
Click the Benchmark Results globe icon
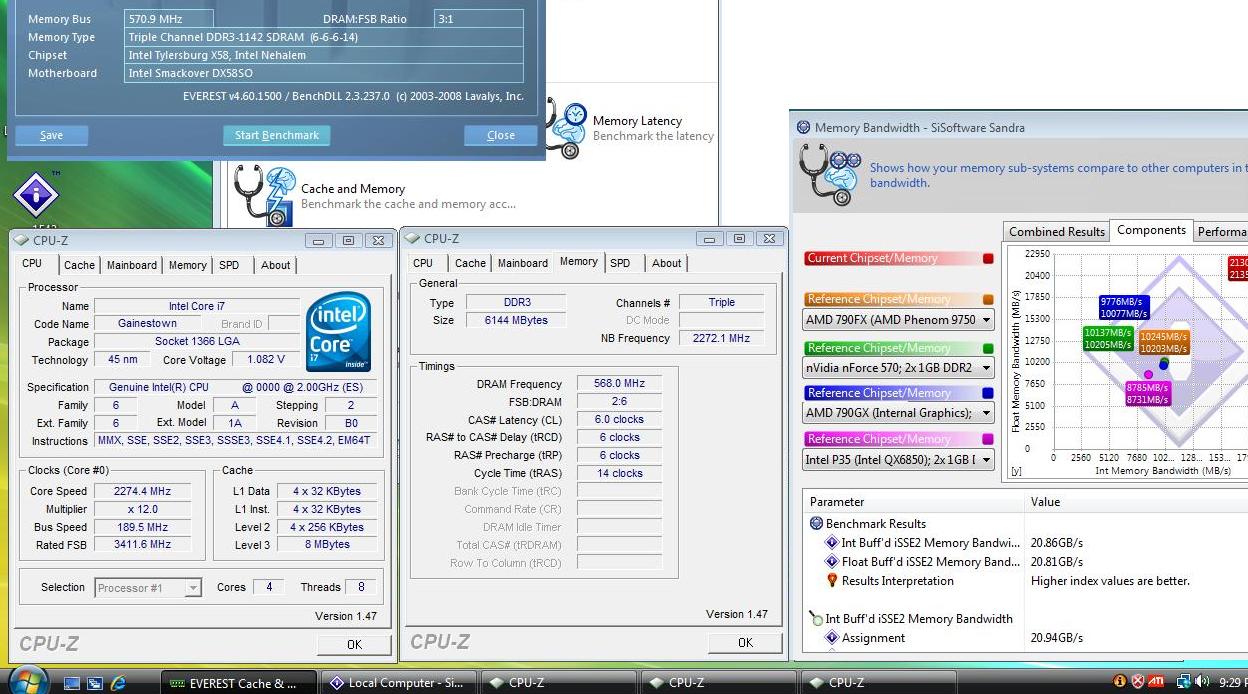tap(815, 524)
